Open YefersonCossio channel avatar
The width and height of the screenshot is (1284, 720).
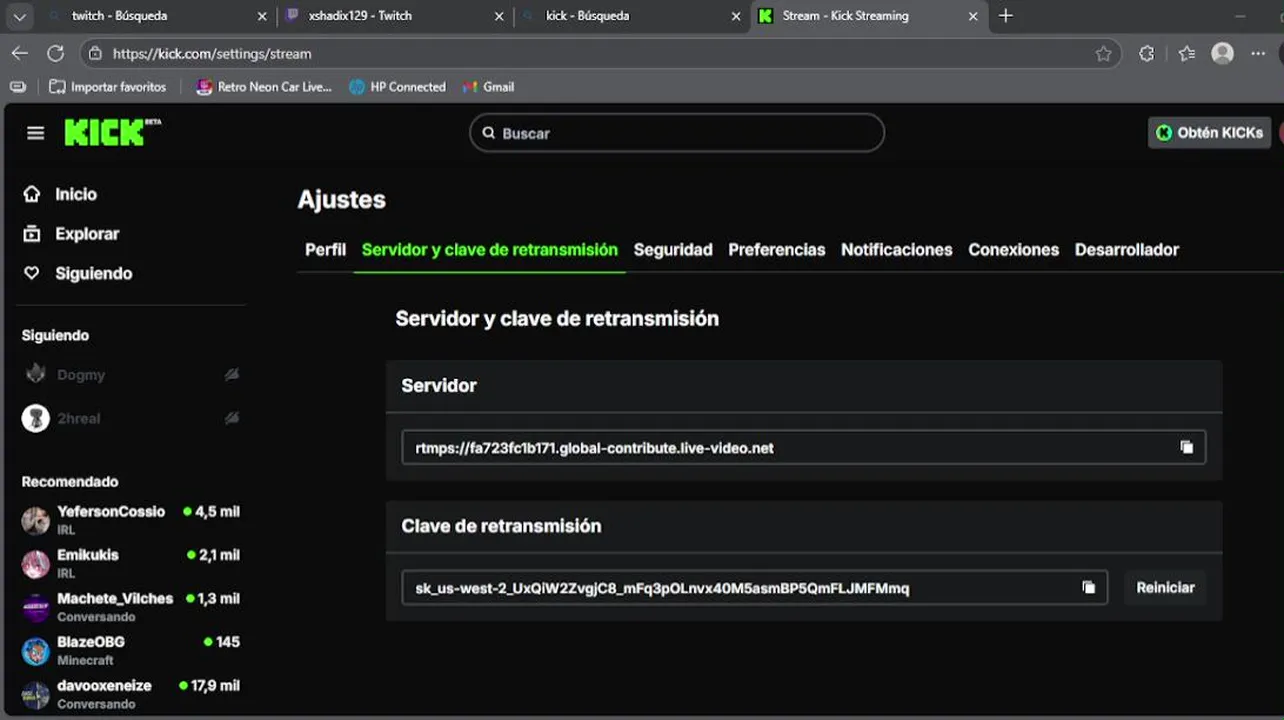click(x=36, y=520)
